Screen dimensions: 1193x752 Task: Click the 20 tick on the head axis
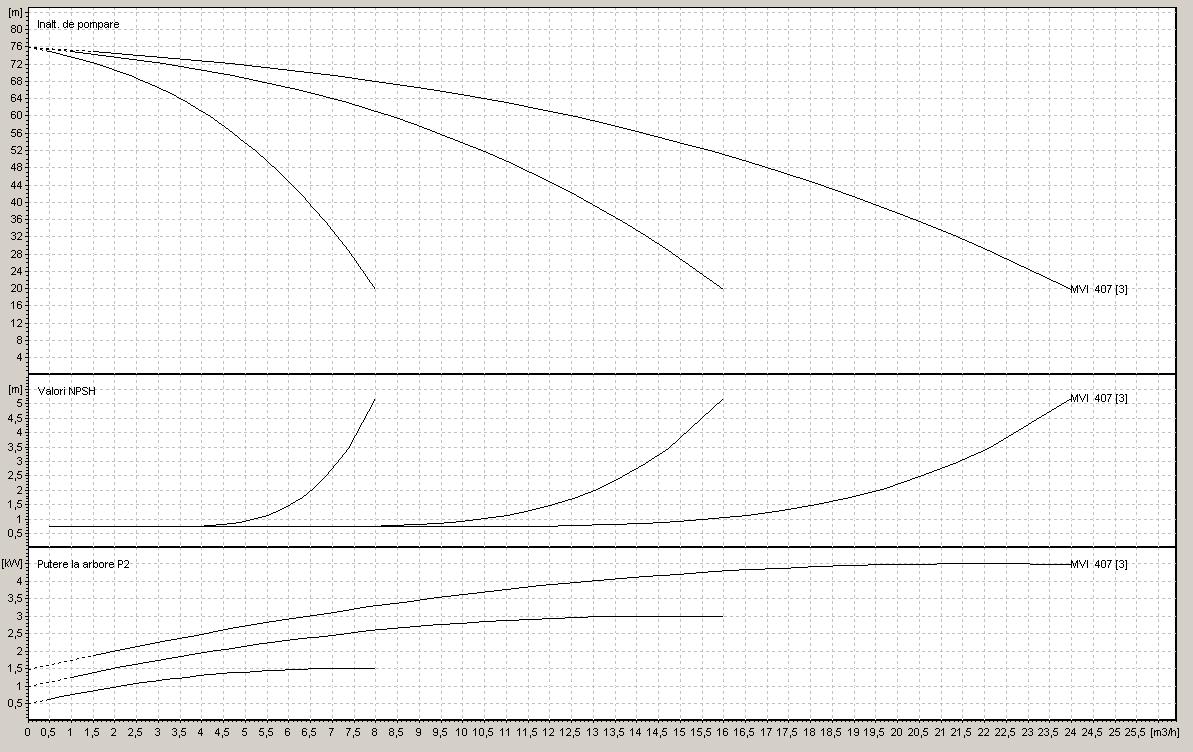click(x=15, y=288)
